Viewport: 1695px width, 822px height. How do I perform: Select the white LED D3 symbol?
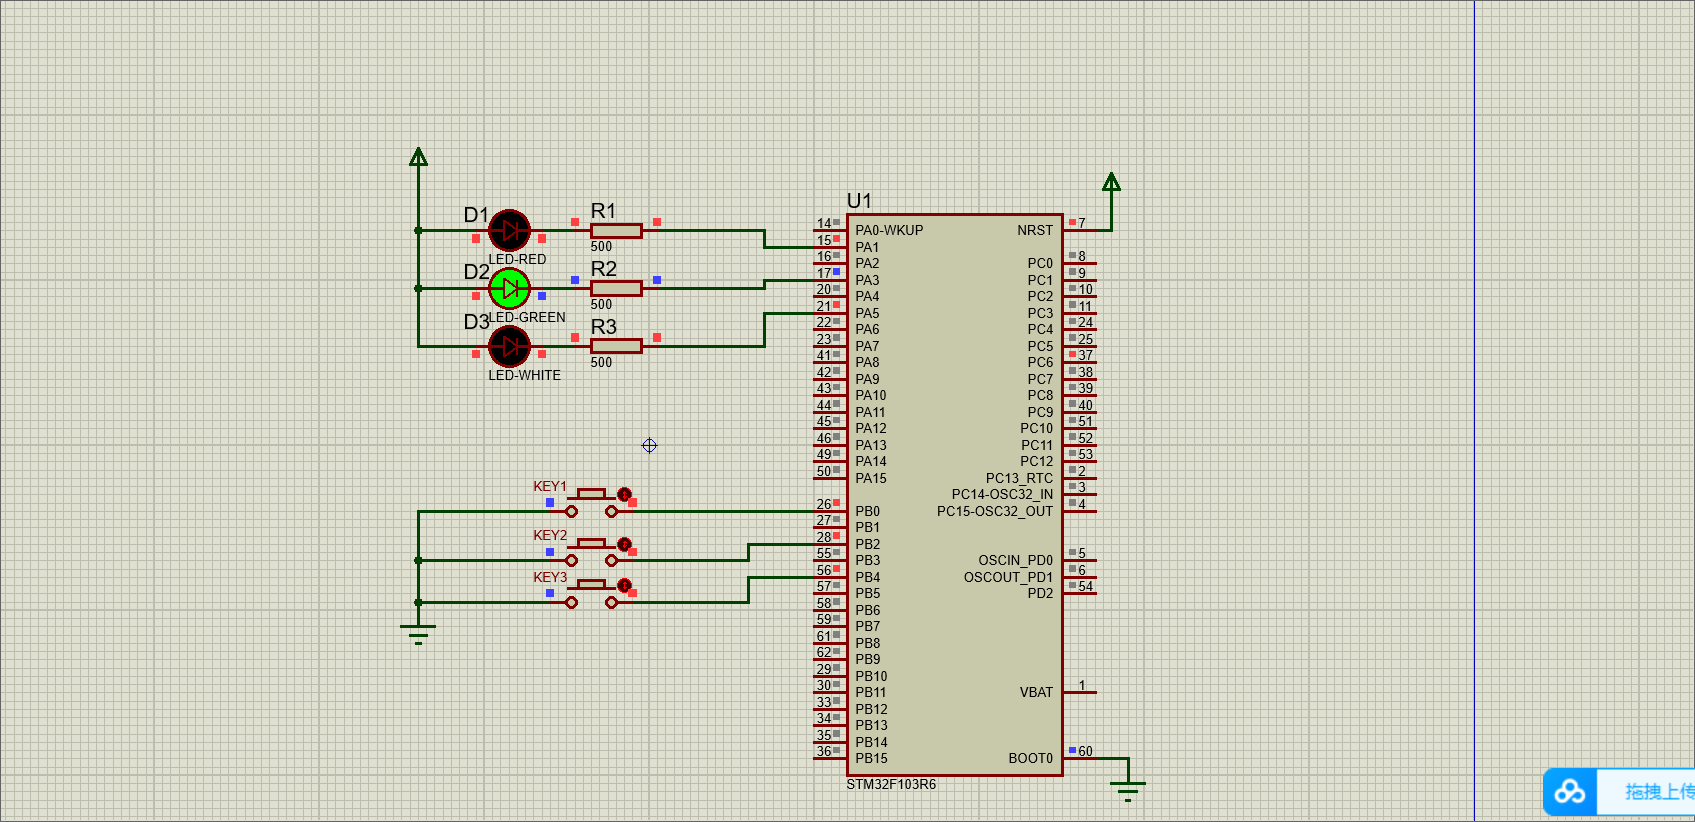pos(509,347)
